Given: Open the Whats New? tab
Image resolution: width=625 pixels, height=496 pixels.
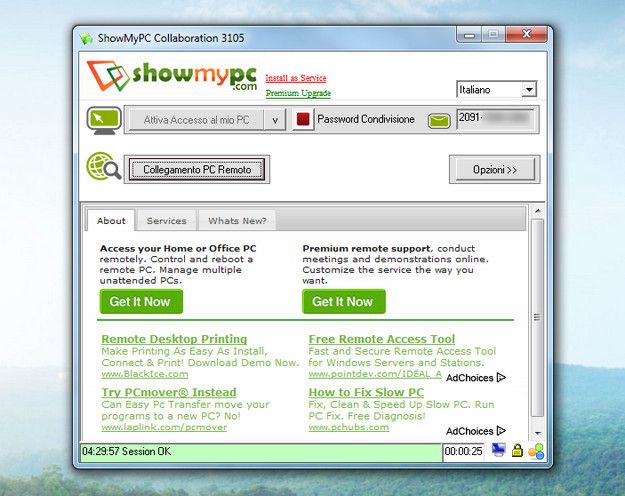Looking at the screenshot, I should click(237, 221).
